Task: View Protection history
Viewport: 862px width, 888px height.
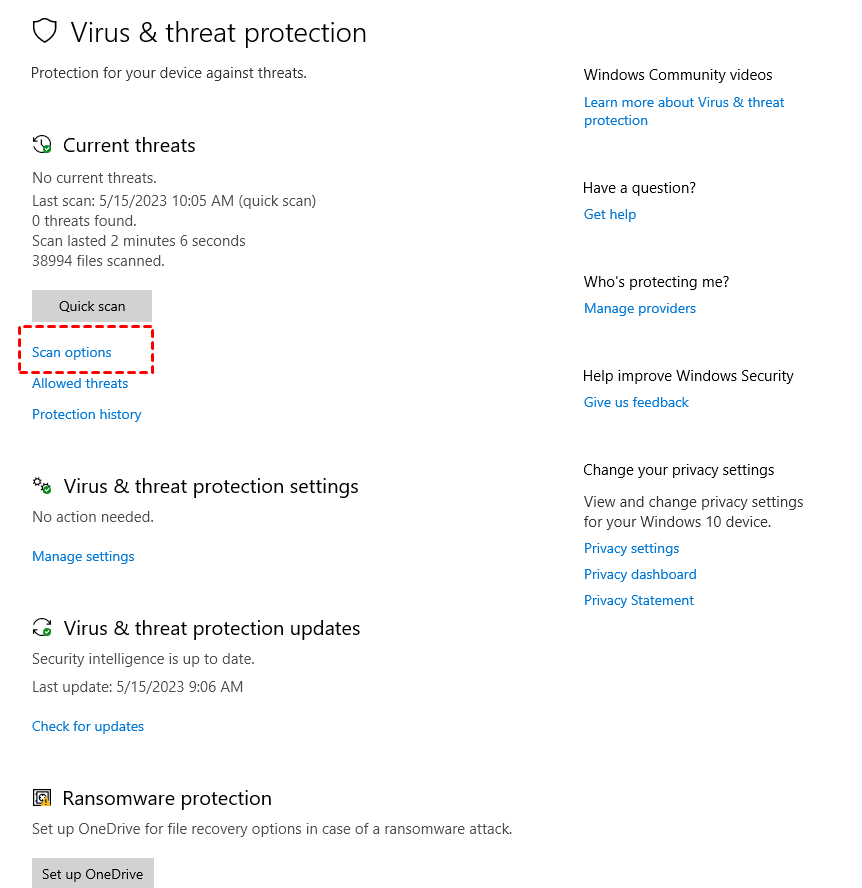Action: pos(87,414)
